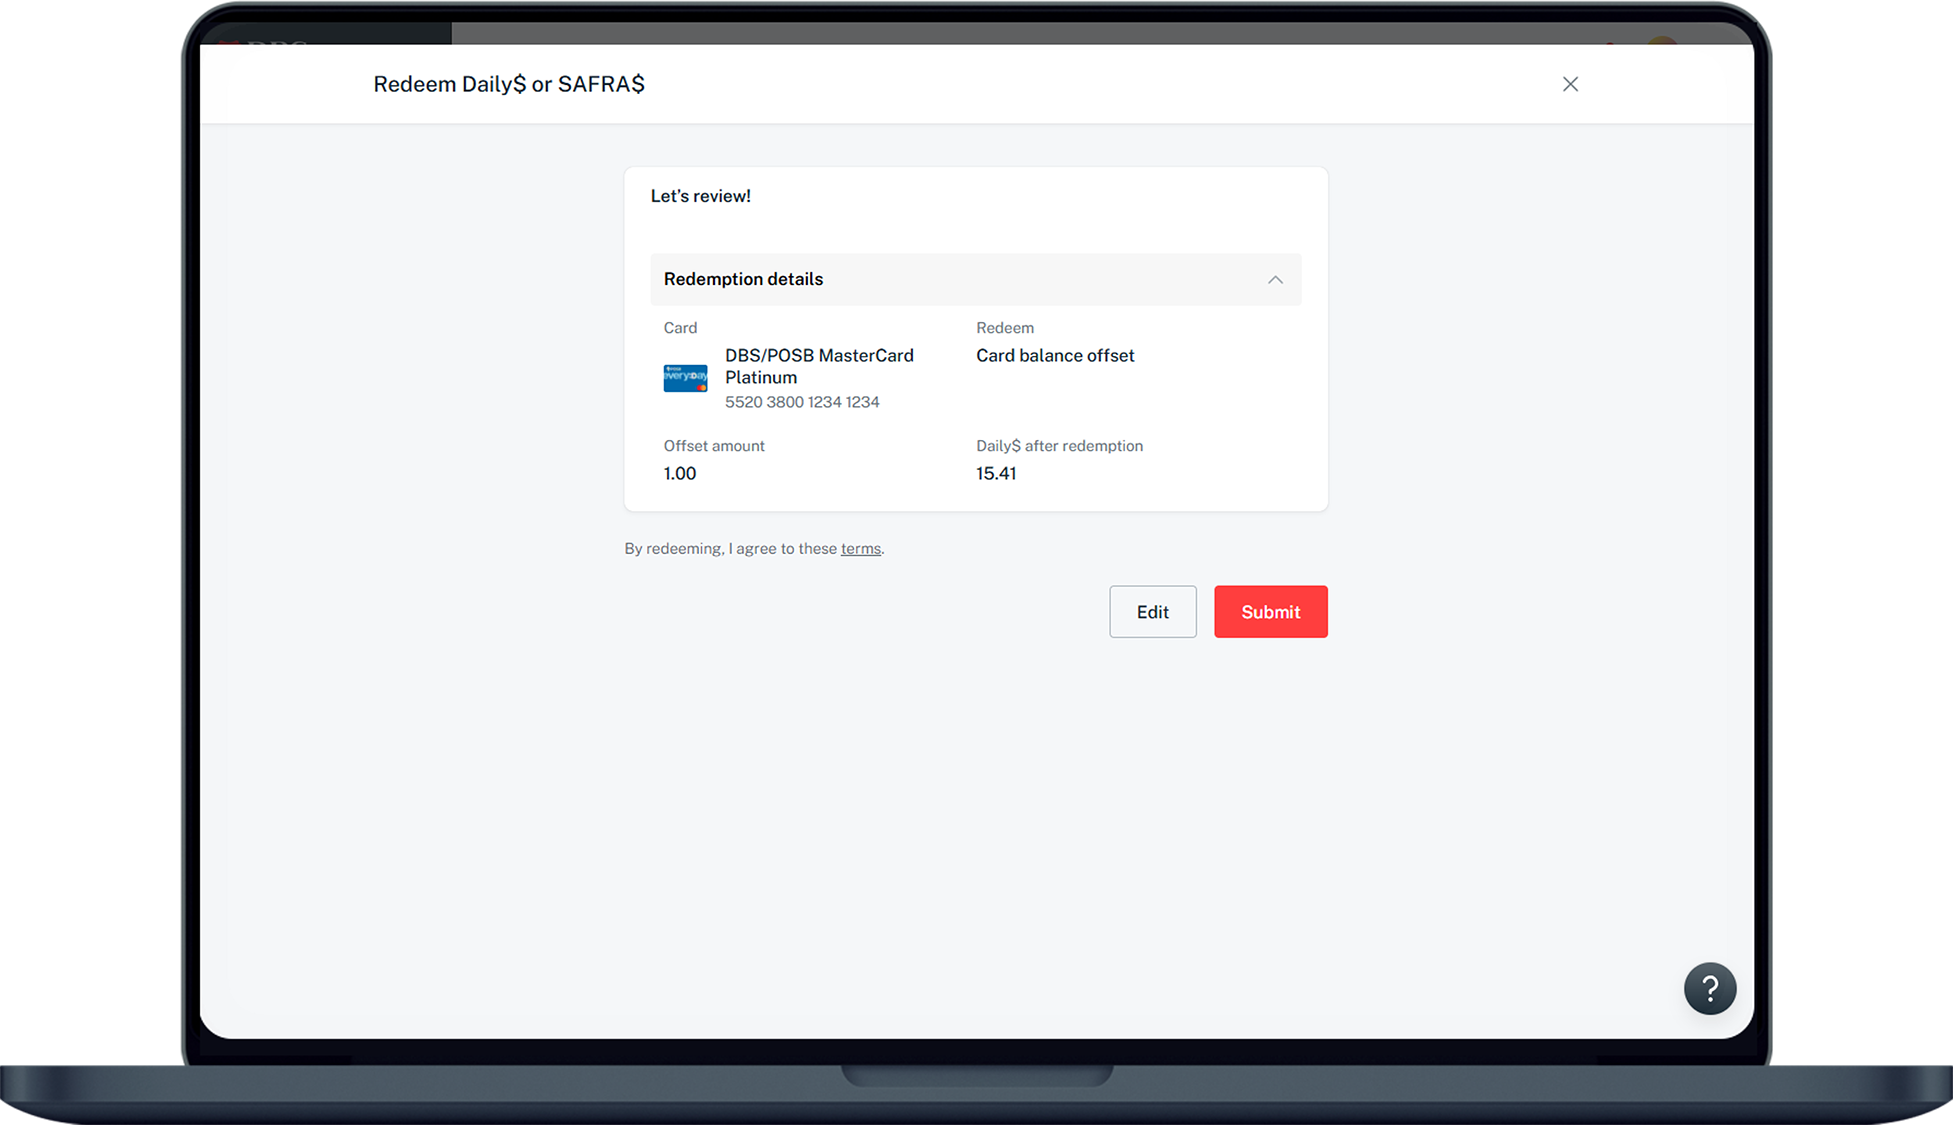Collapse section with the upward chevron arrow
Viewport: 1953px width, 1125px height.
pos(1275,280)
